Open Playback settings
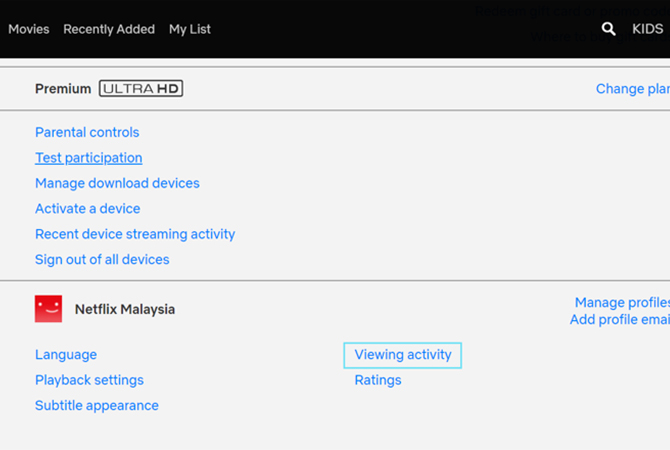The width and height of the screenshot is (670, 450). [x=89, y=380]
